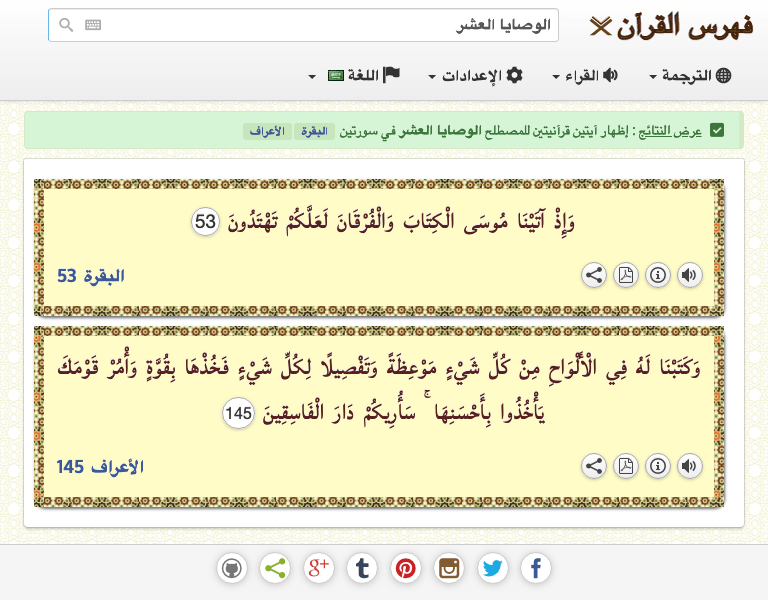Click the البقرة 53 verse link
This screenshot has width=768, height=600.
point(90,276)
